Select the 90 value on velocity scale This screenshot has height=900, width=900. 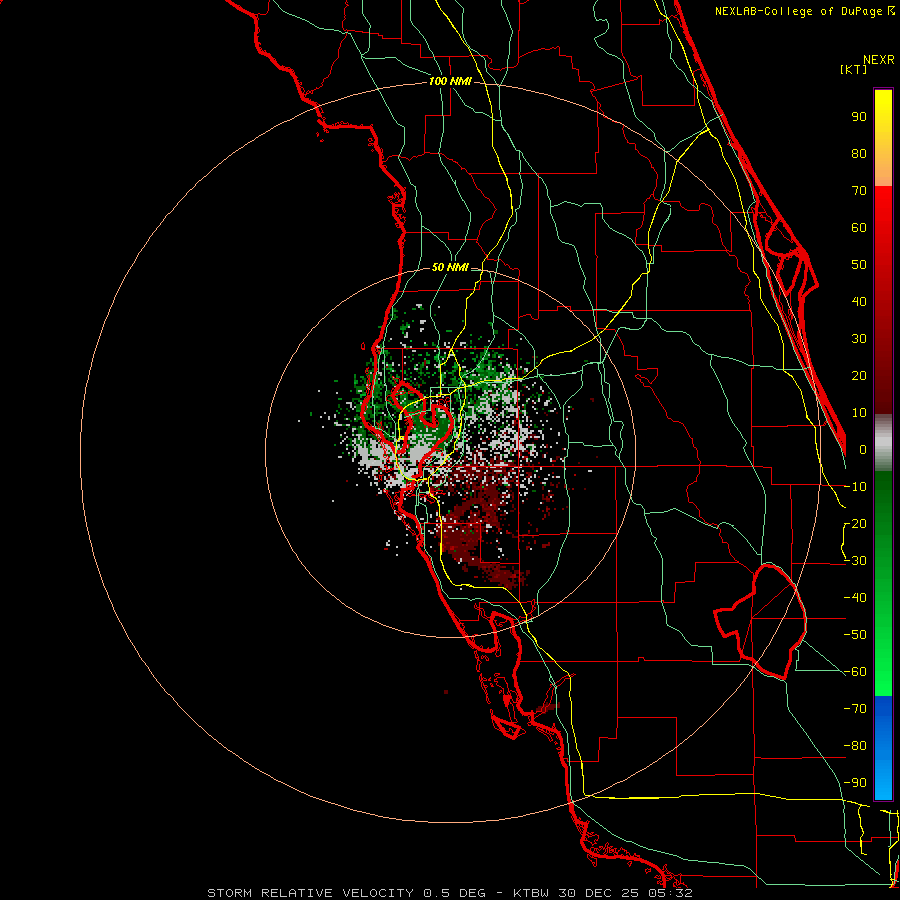pyautogui.click(x=859, y=117)
